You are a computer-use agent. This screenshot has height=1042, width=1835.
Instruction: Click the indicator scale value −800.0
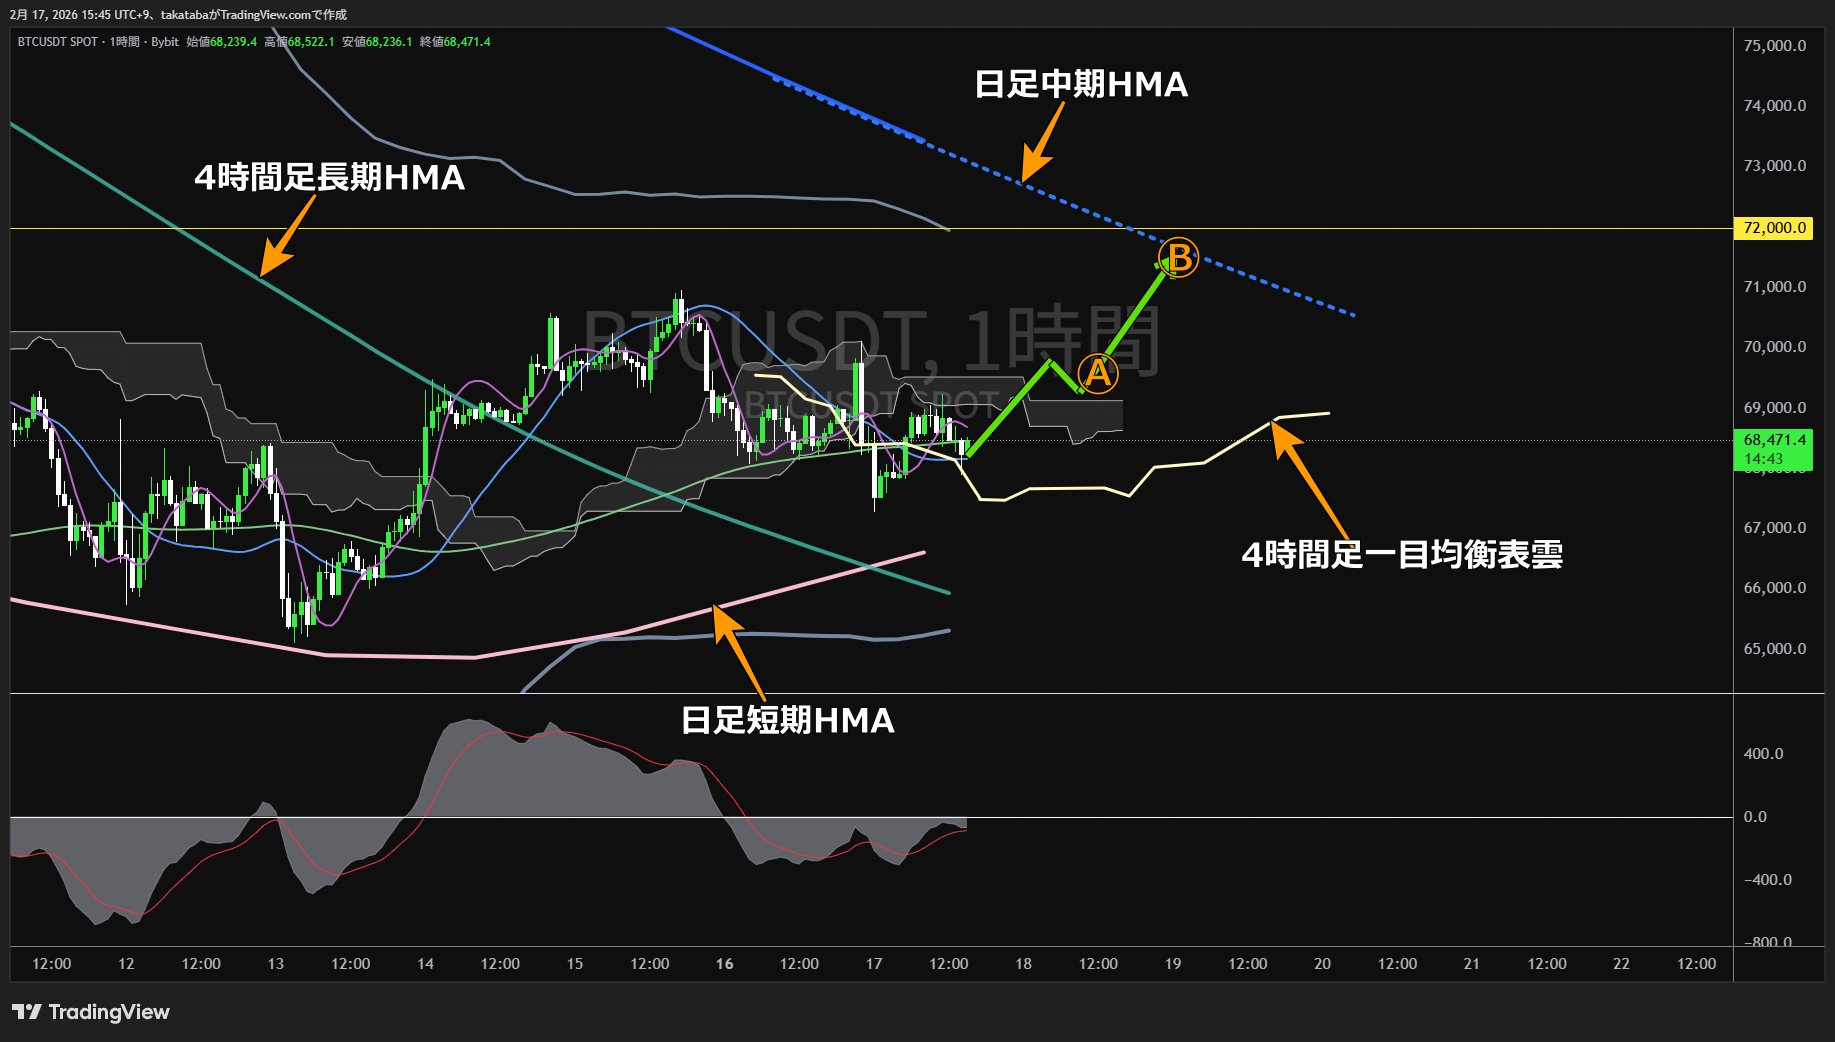[1768, 942]
